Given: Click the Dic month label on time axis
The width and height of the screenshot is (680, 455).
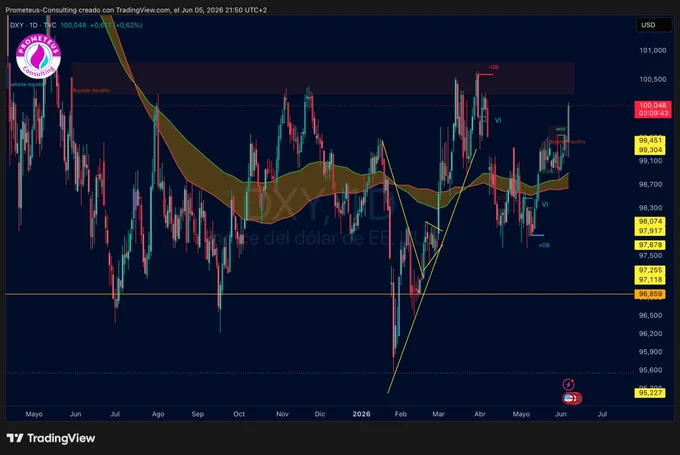Looking at the screenshot, I should pyautogui.click(x=320, y=414).
